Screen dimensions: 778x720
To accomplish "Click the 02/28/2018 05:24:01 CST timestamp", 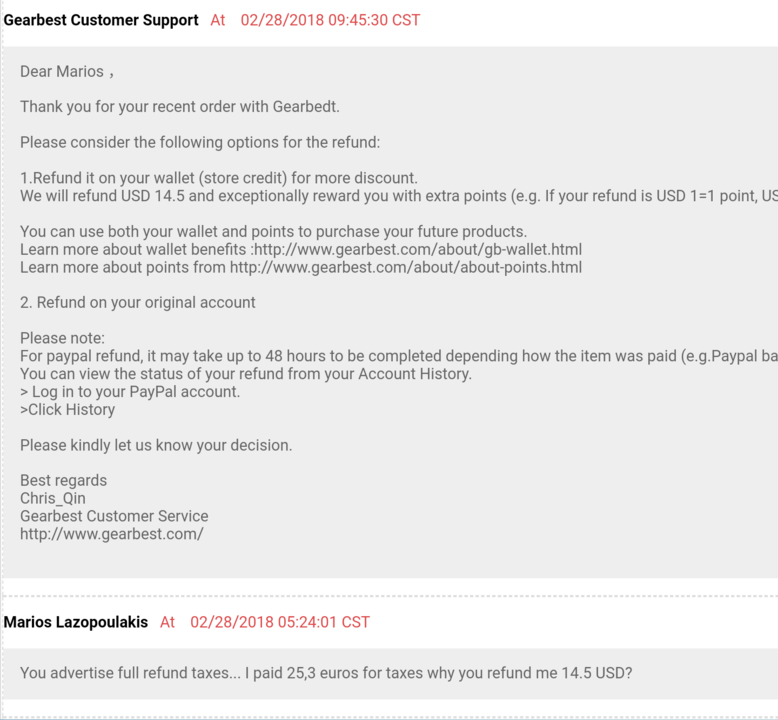I will click(280, 622).
